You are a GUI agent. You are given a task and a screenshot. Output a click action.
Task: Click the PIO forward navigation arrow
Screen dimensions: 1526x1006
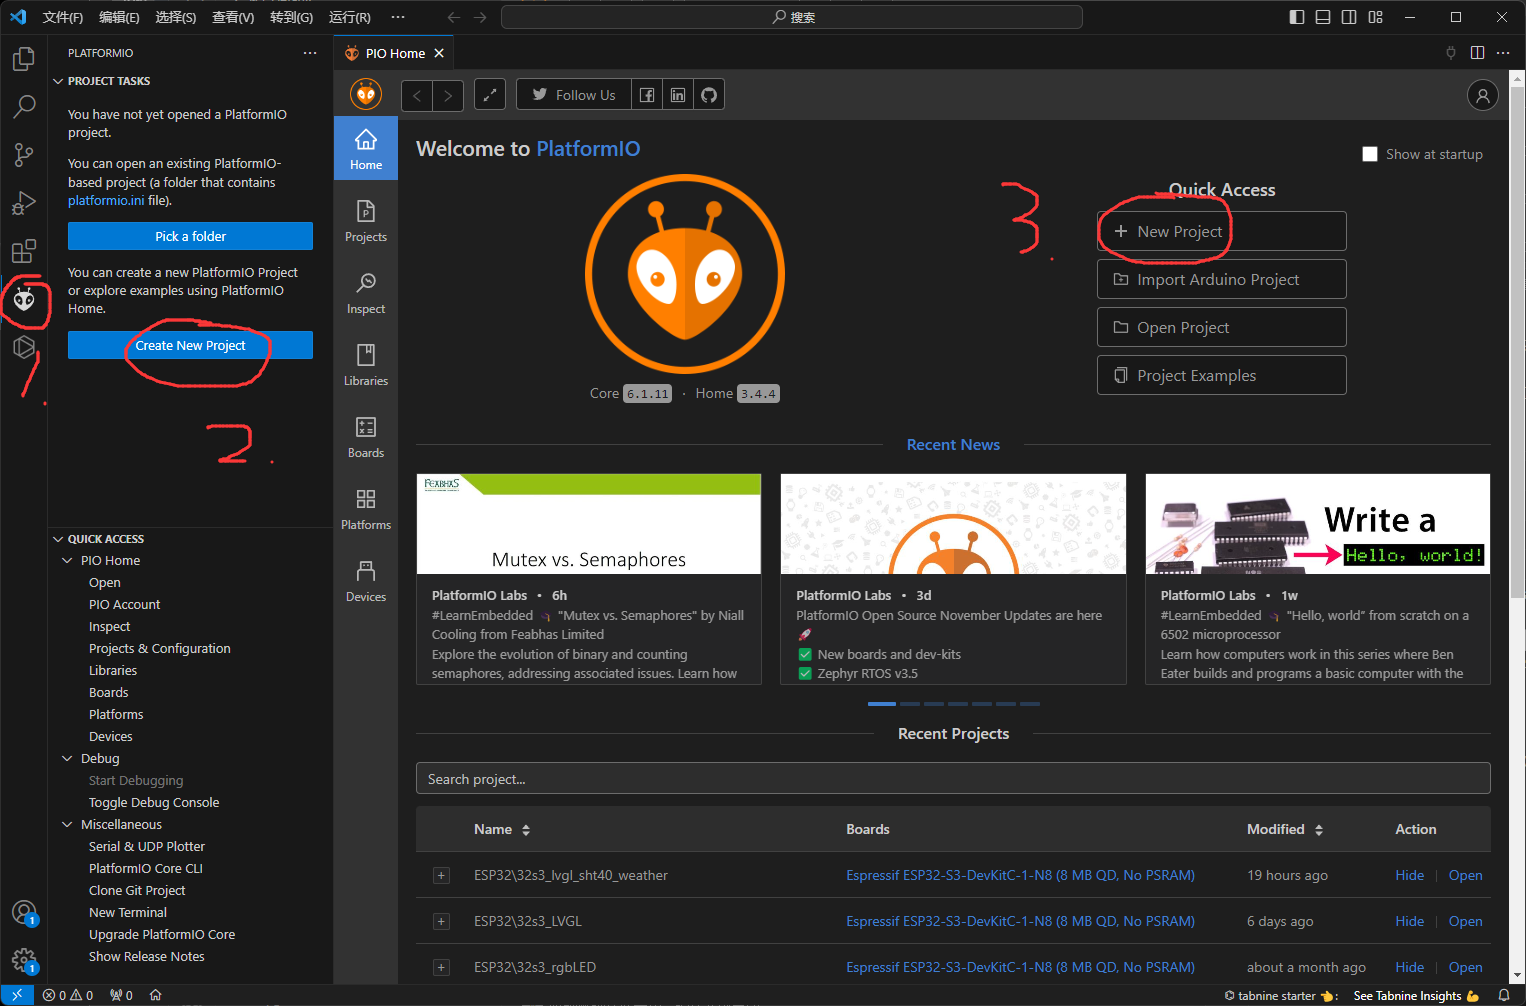tap(448, 95)
